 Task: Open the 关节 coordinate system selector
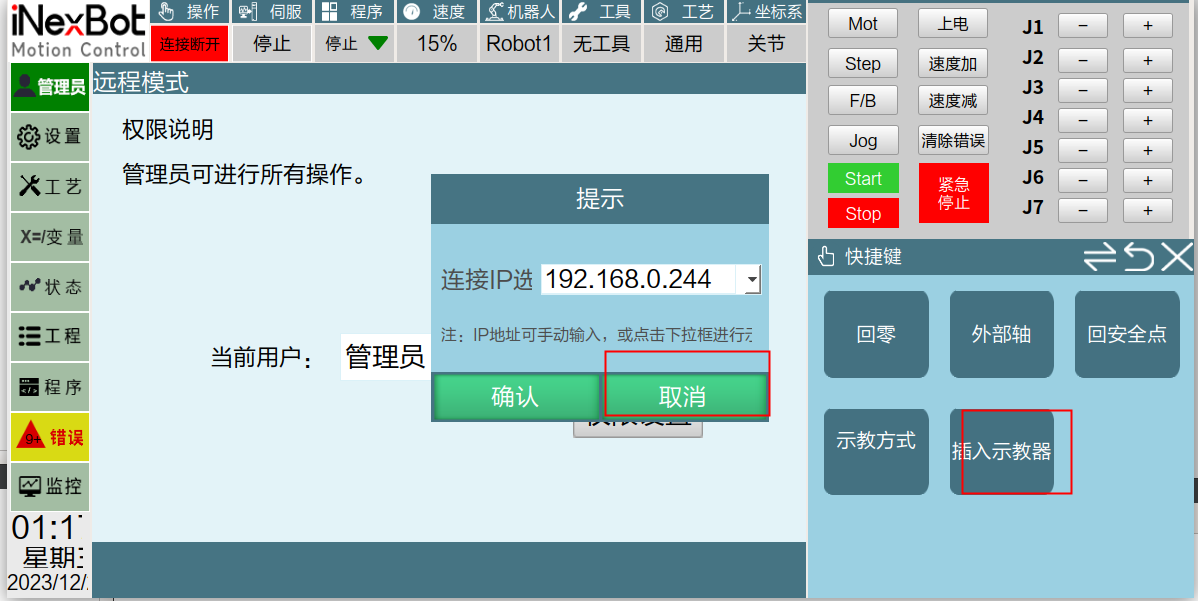(766, 43)
